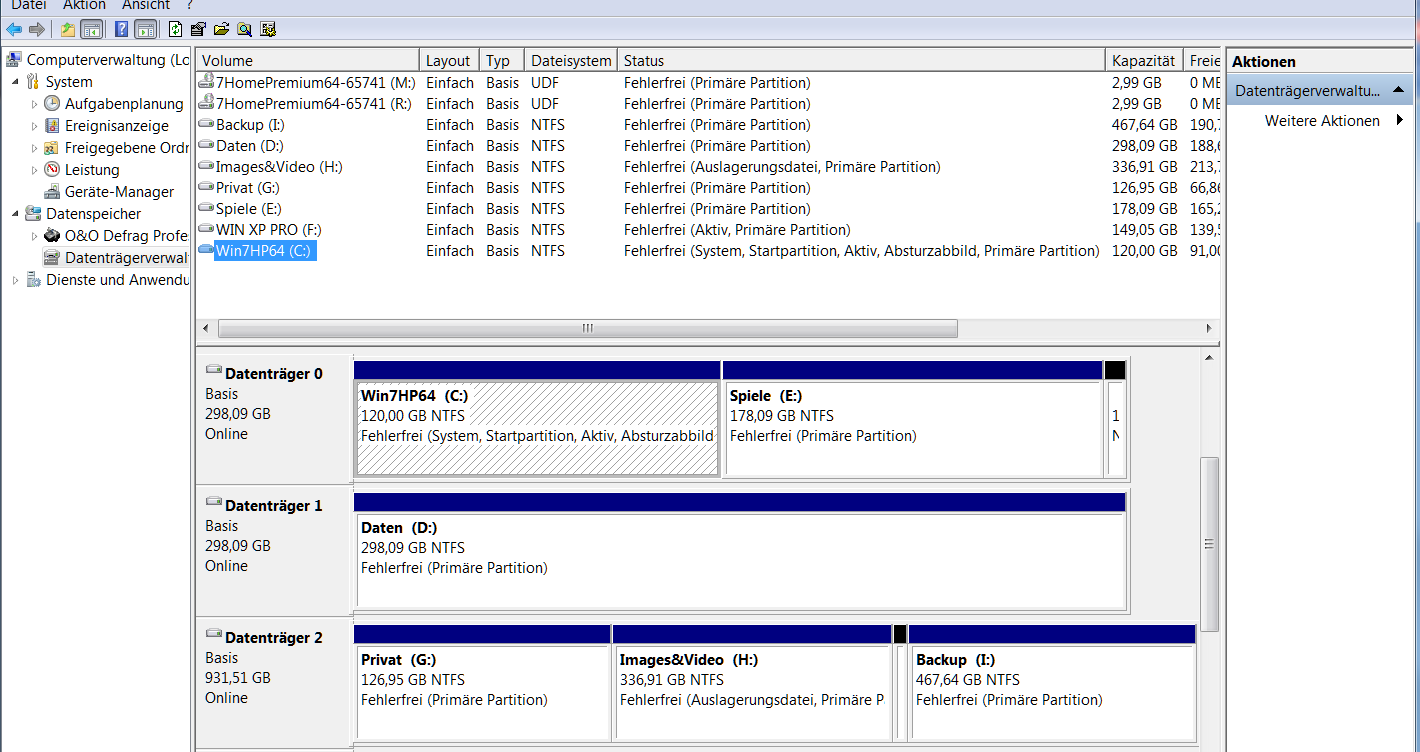Collapse the Datenspeicher tree node
The width and height of the screenshot is (1420, 752).
(15, 215)
